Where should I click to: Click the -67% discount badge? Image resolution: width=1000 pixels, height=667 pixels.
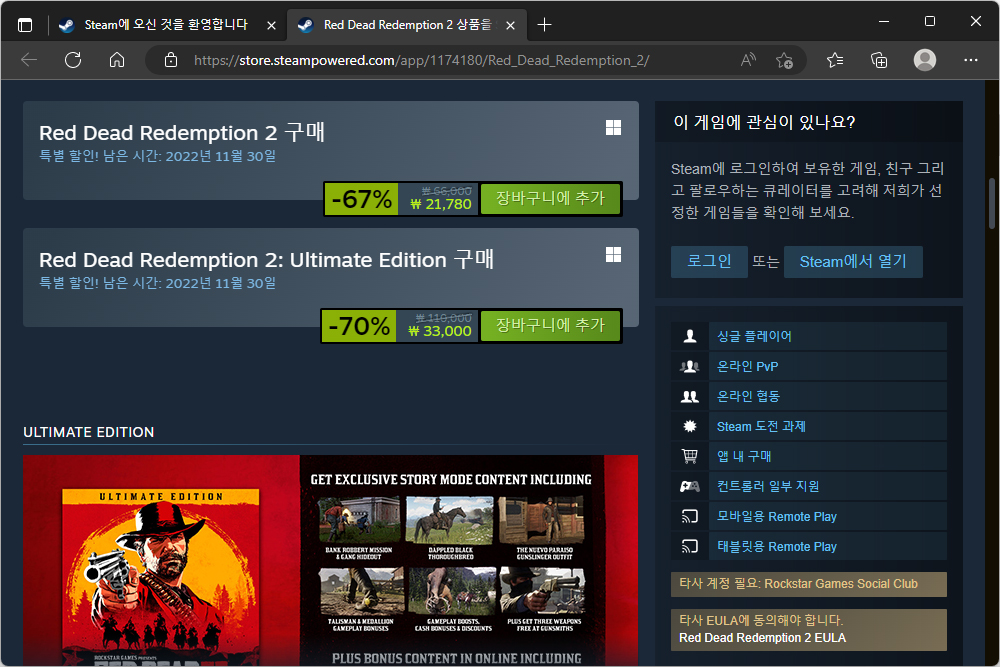(362, 199)
